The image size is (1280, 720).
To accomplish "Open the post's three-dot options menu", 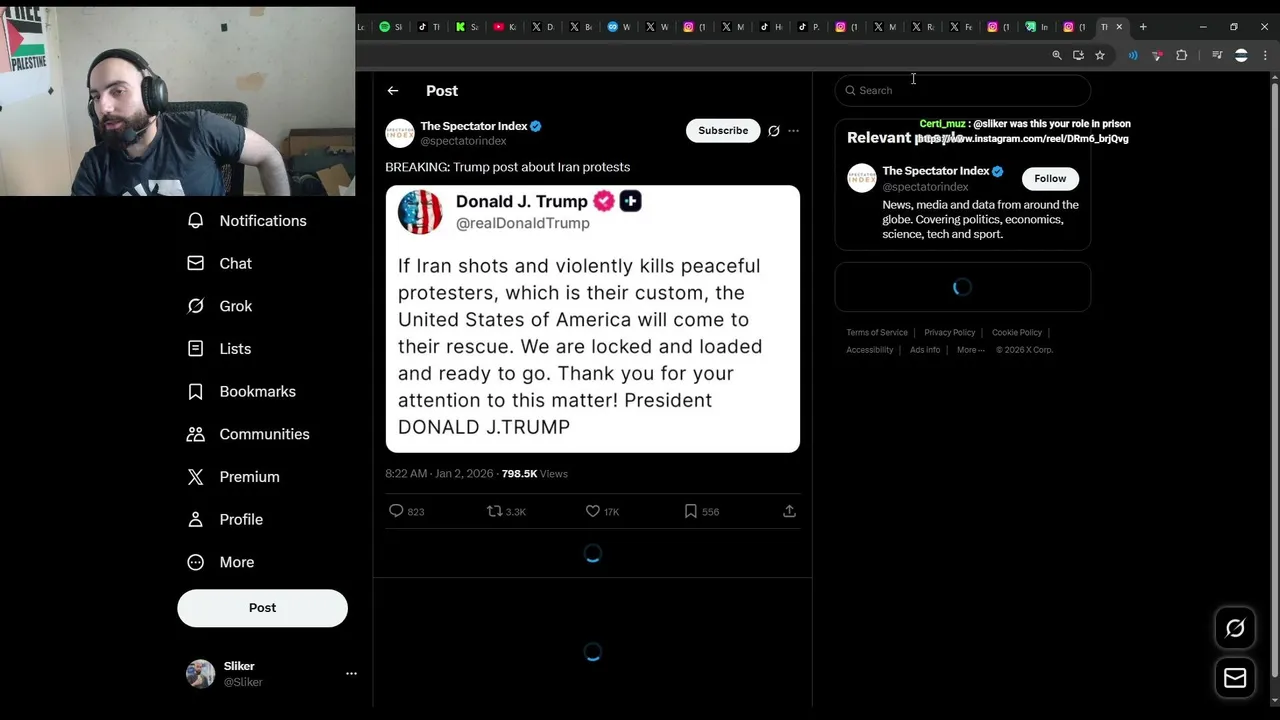I will 793,131.
